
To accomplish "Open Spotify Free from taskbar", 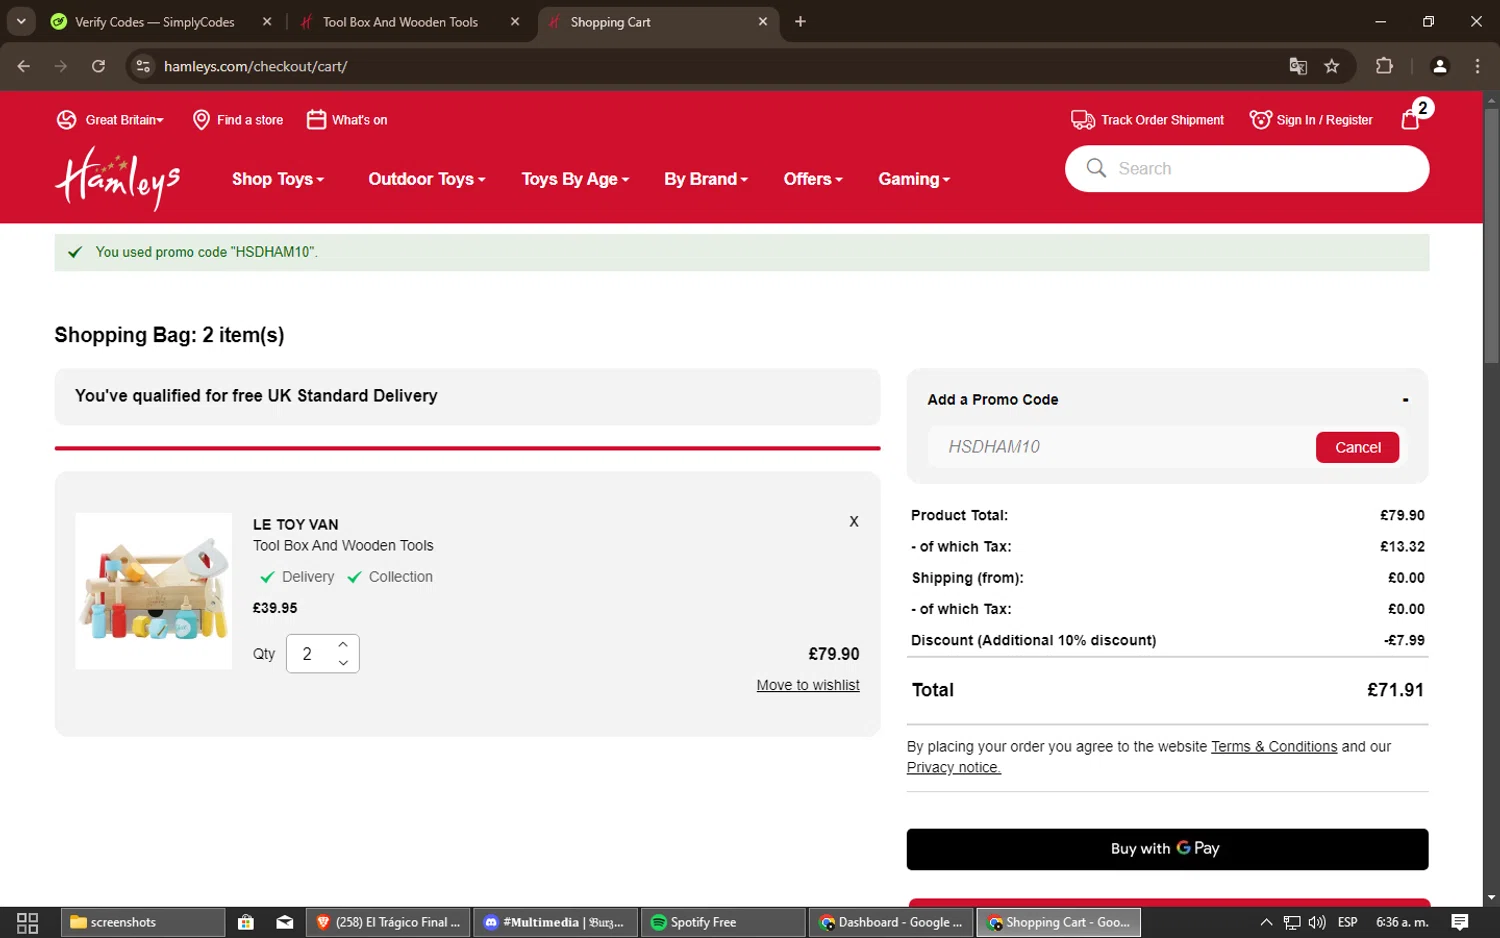I will (722, 922).
